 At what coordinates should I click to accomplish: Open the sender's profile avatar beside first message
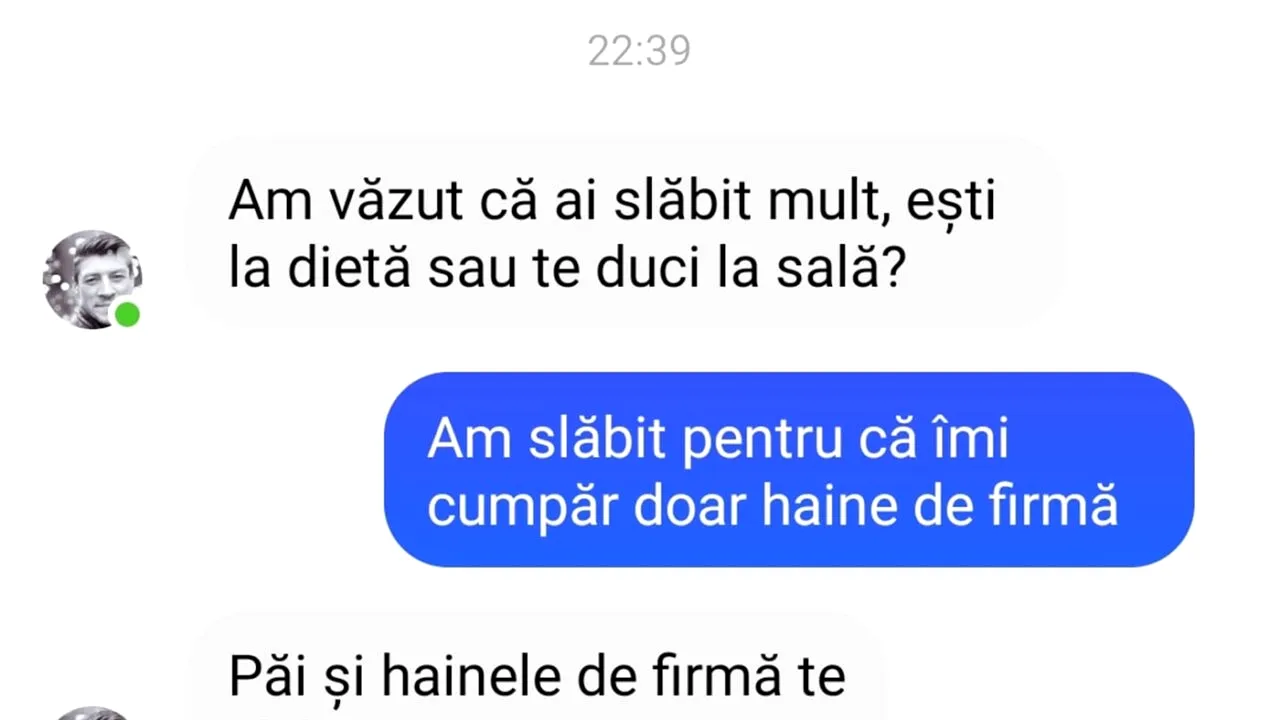pos(91,279)
